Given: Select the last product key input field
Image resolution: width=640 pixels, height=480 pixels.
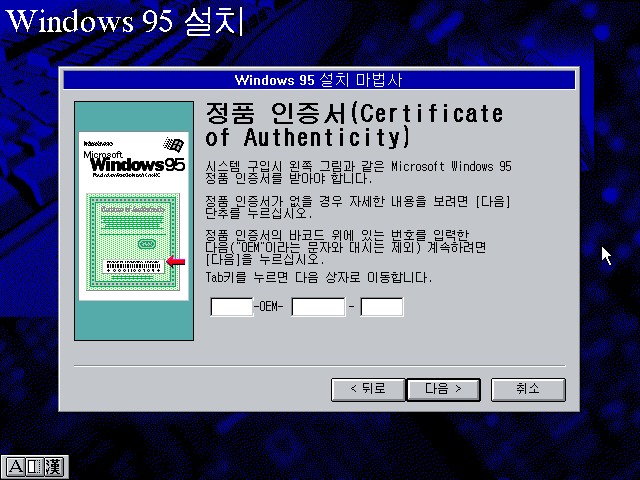Looking at the screenshot, I should coord(382,307).
